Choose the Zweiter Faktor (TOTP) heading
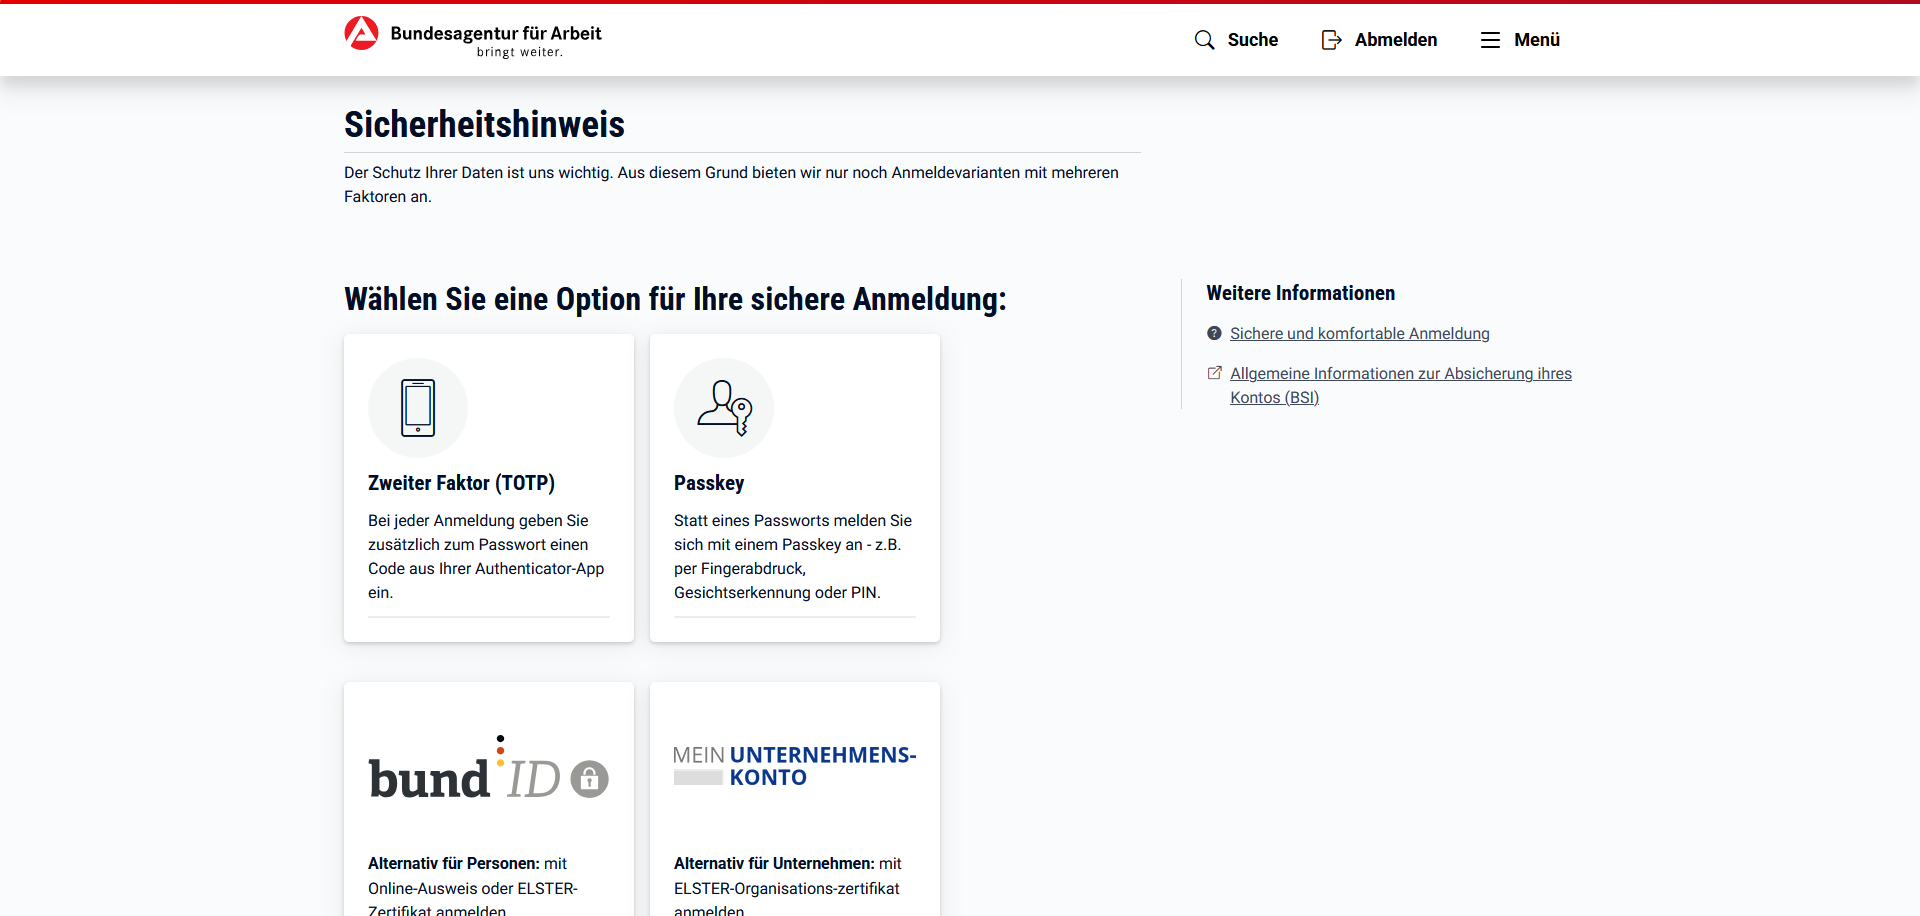Viewport: 1920px width, 916px height. point(461,483)
